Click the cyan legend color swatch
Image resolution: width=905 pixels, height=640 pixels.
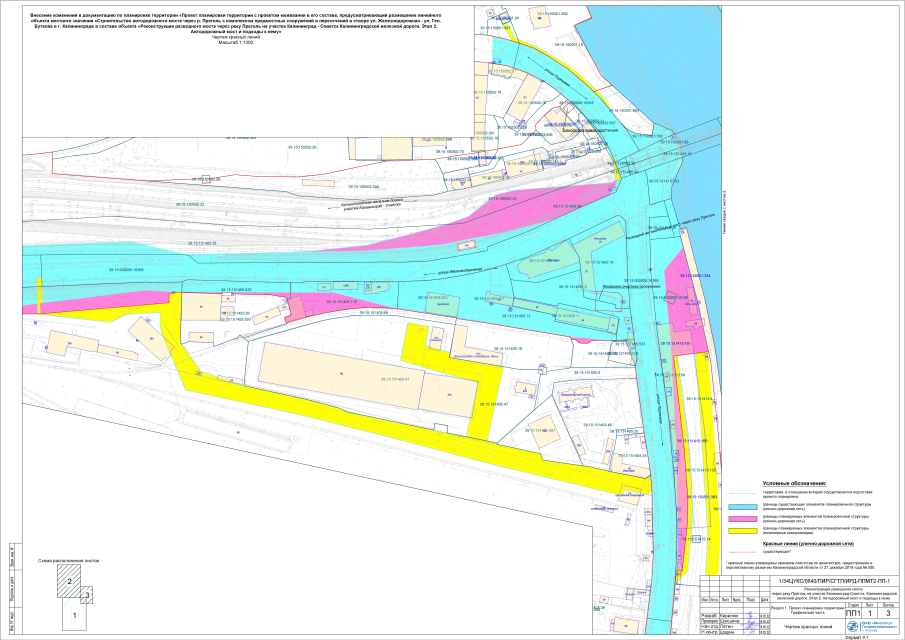(744, 505)
